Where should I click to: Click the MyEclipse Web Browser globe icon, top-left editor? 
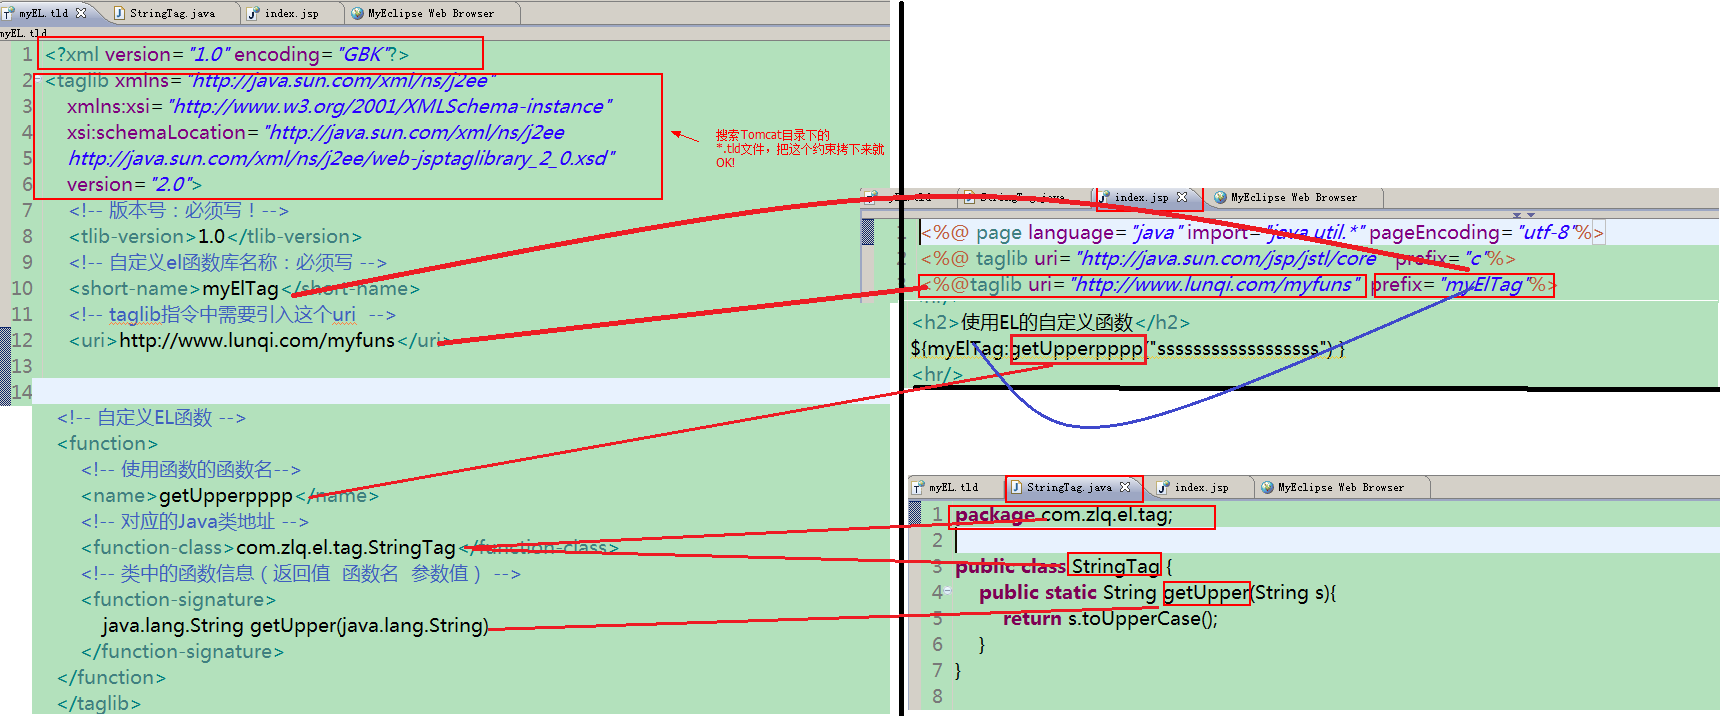pyautogui.click(x=357, y=13)
